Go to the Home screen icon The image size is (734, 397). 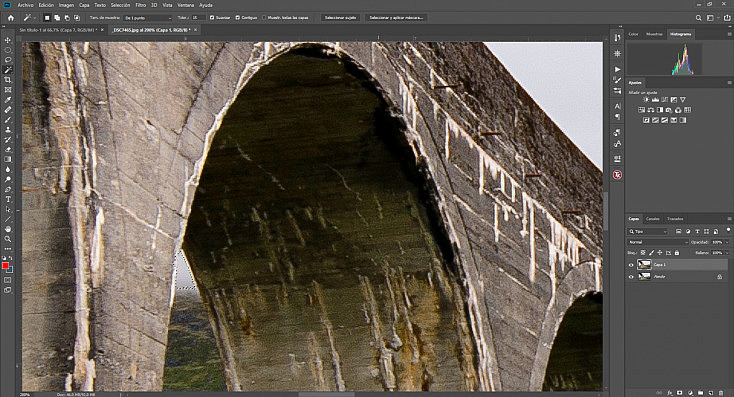click(11, 18)
